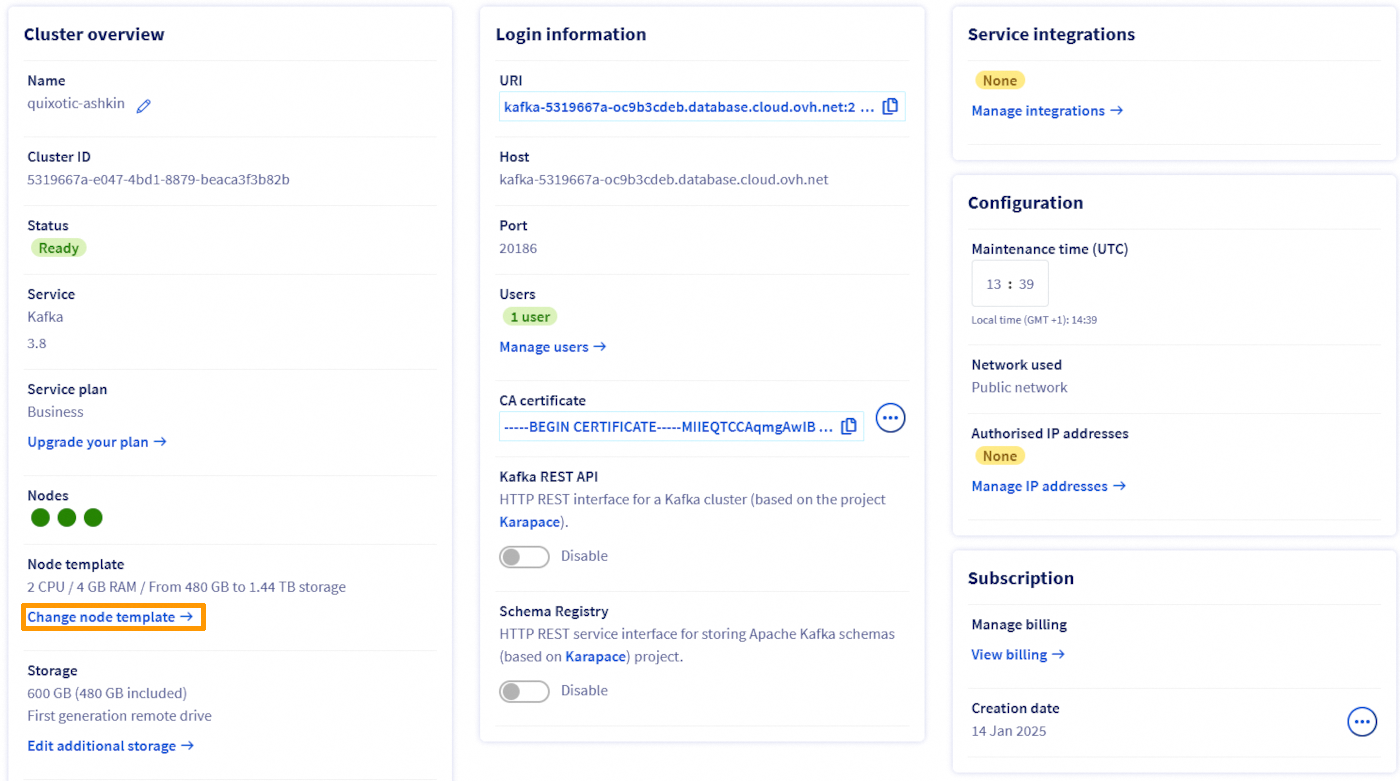Edit the cluster name using the pencil icon
This screenshot has width=1400, height=781.
click(x=144, y=104)
